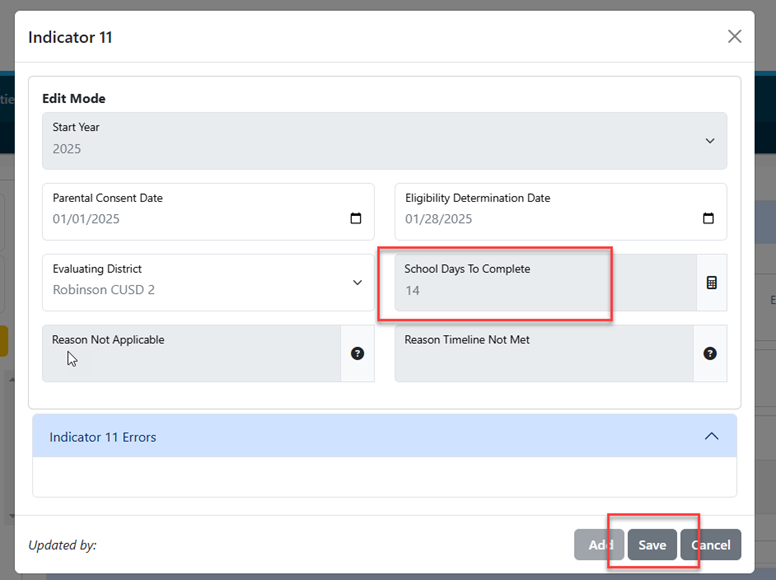Click the disabled Add button
Viewport: 776px width, 580px height.
click(599, 545)
